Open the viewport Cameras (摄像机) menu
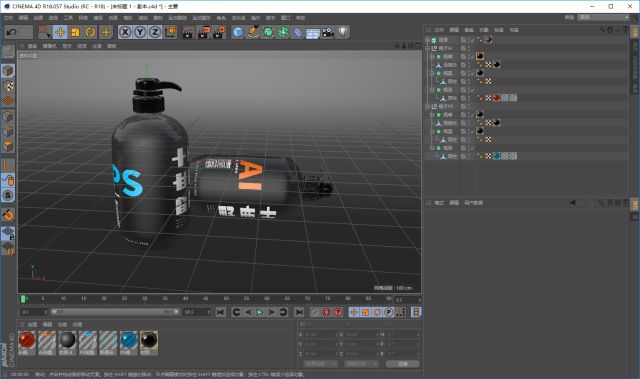 [x=49, y=46]
